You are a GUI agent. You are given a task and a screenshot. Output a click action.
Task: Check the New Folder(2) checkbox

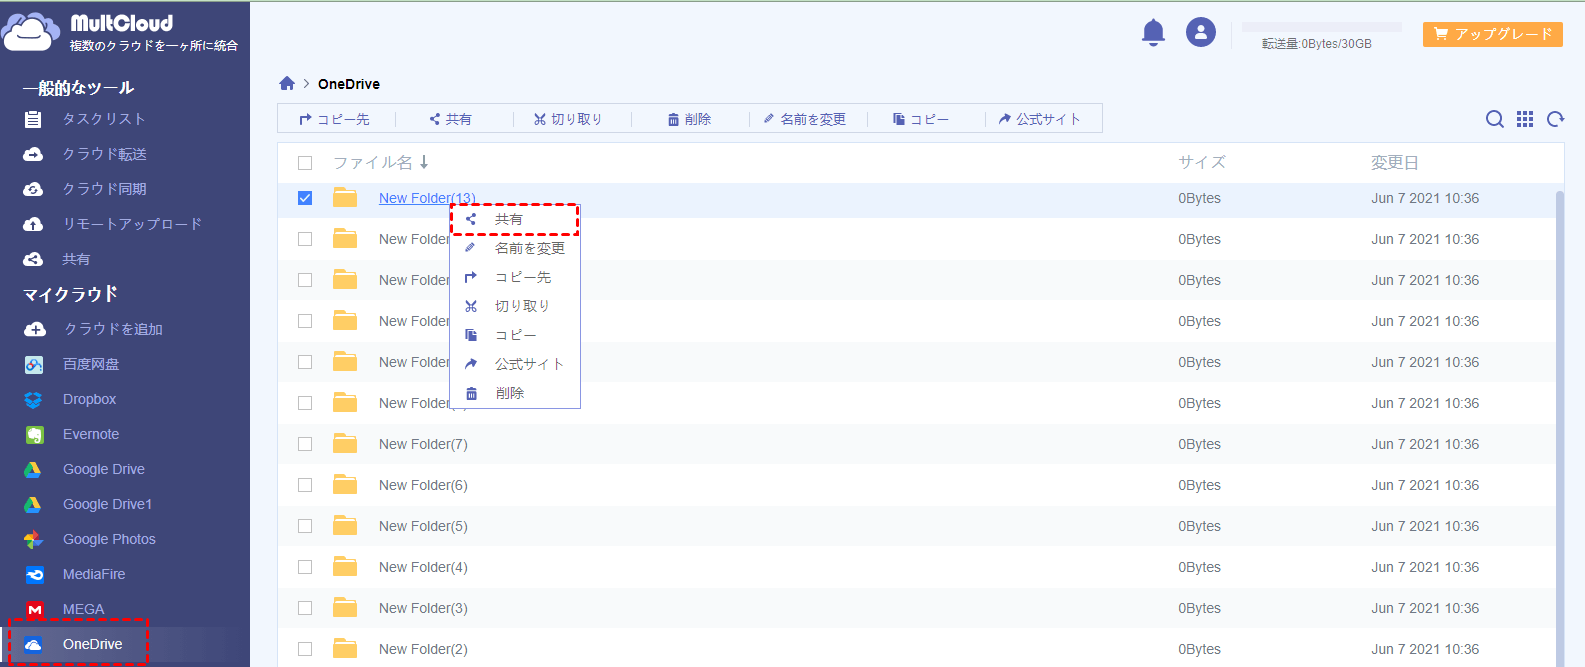pyautogui.click(x=305, y=649)
